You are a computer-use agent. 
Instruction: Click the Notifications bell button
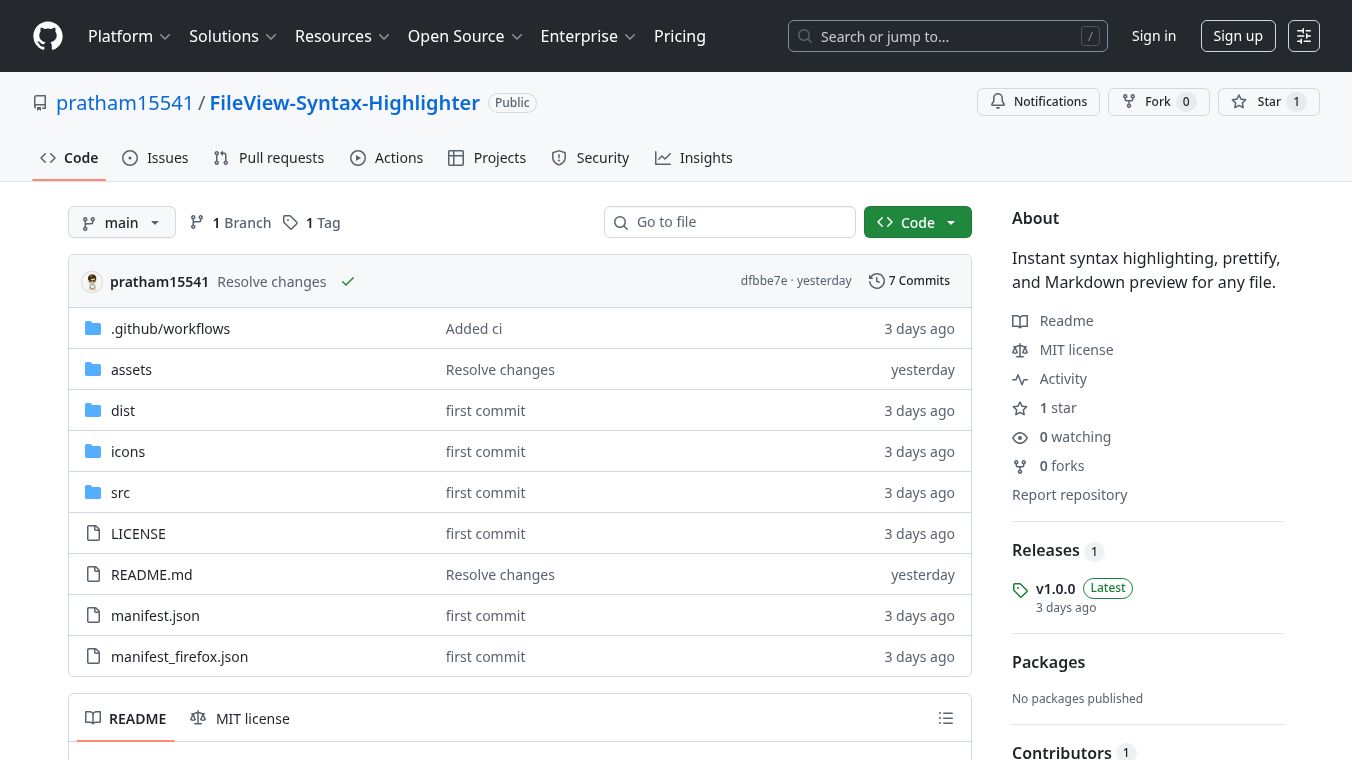[x=1038, y=102]
